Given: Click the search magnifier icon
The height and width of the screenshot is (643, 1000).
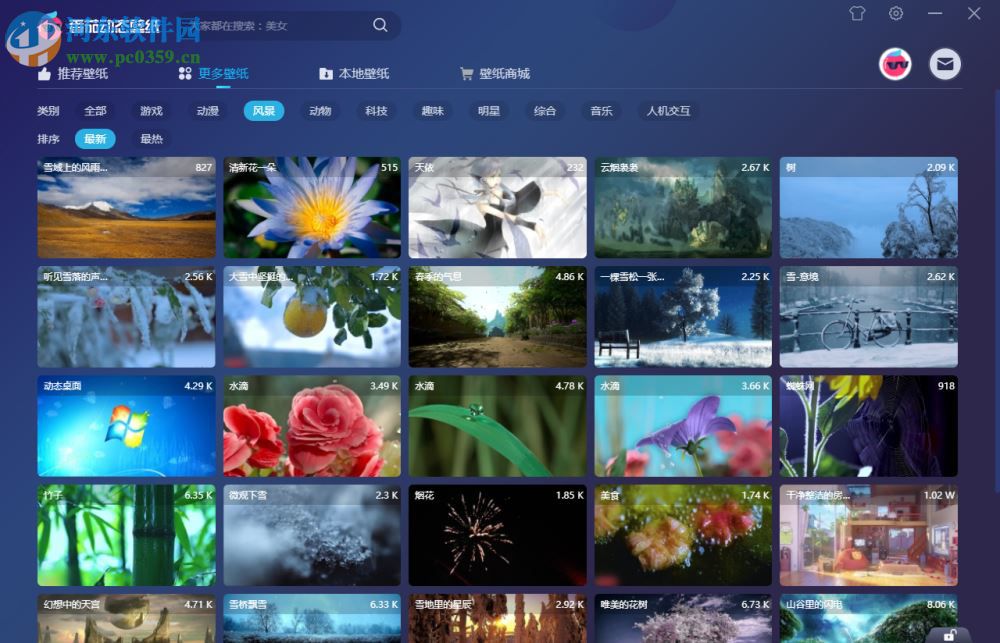Looking at the screenshot, I should (x=380, y=25).
